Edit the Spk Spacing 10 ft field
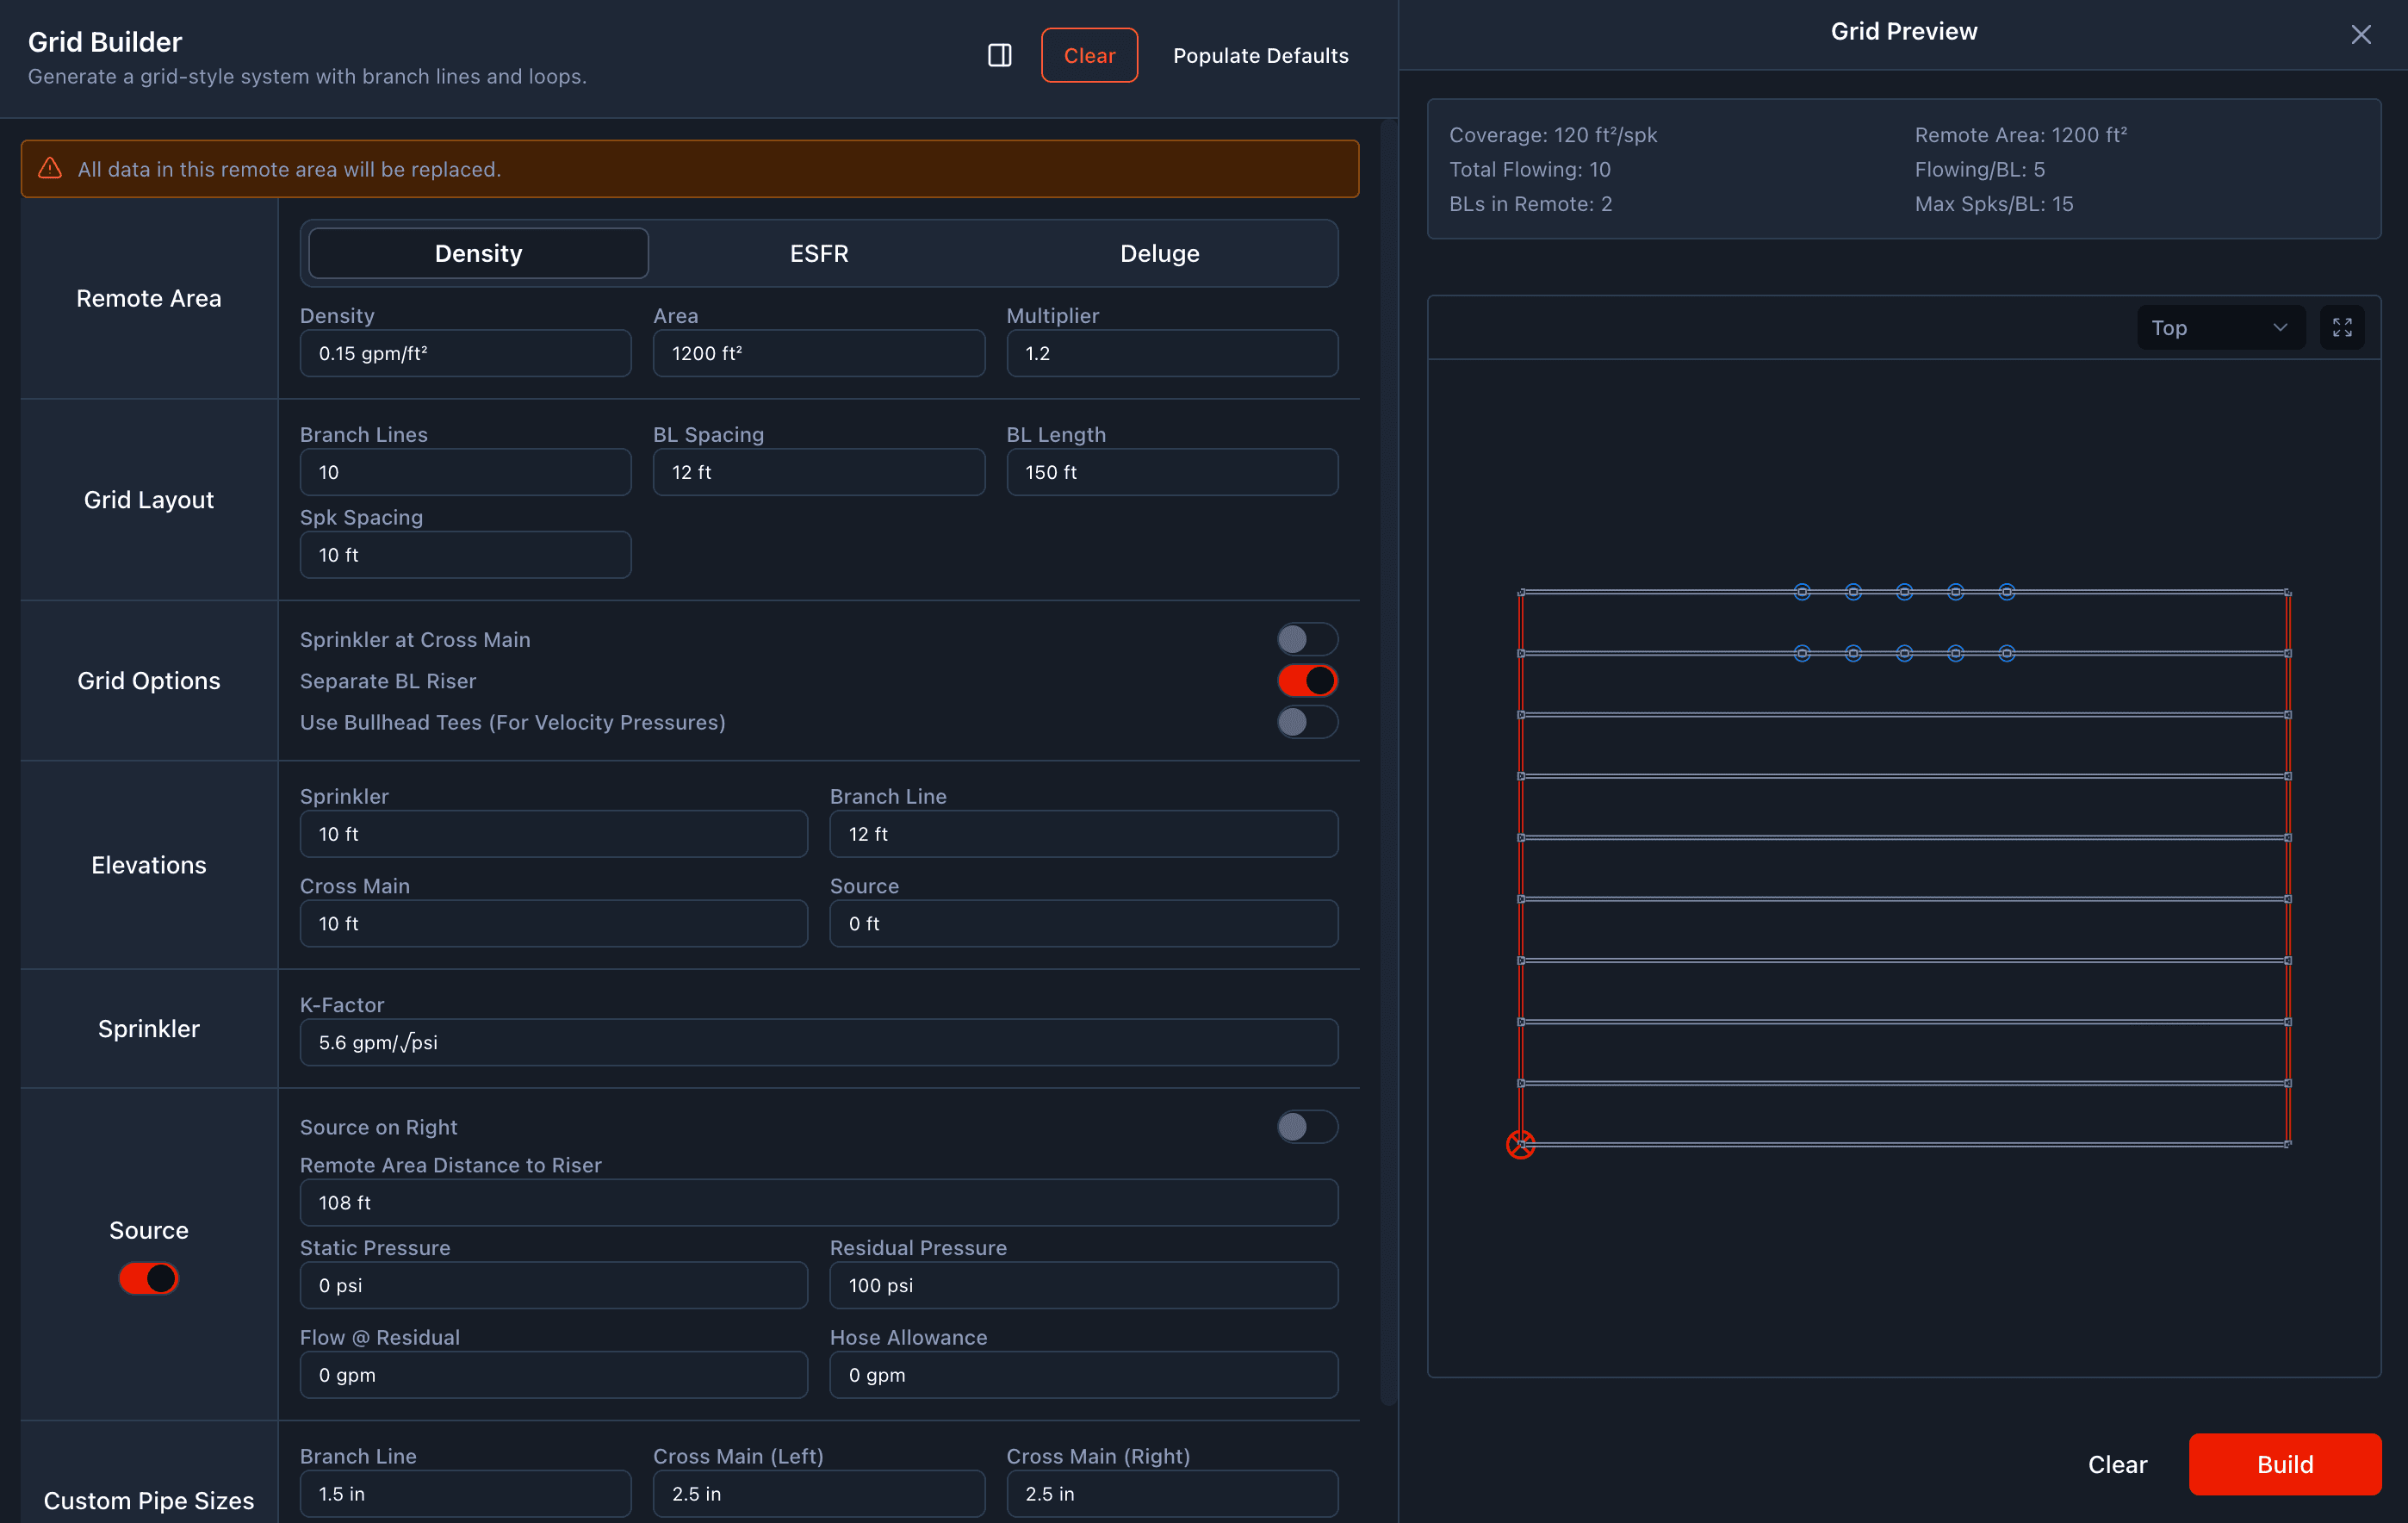 click(465, 555)
